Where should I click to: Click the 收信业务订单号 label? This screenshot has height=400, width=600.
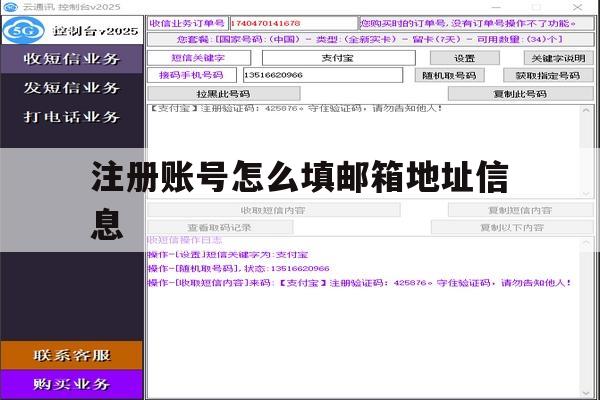click(188, 23)
